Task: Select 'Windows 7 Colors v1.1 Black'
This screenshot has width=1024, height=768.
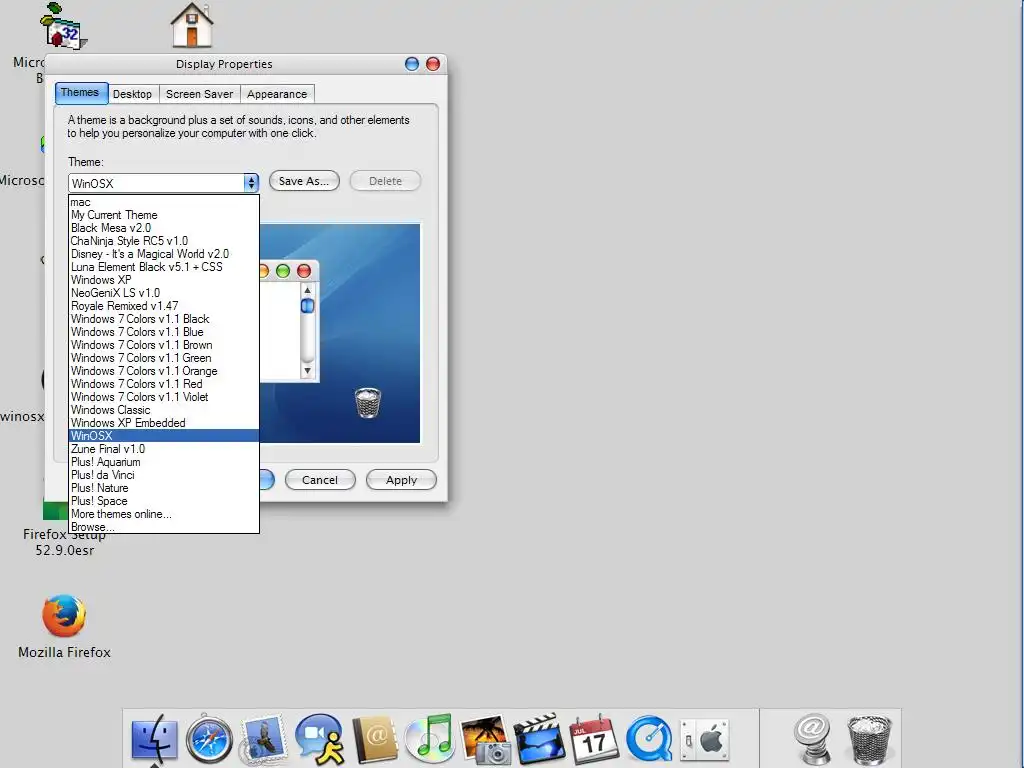Action: pyautogui.click(x=164, y=319)
